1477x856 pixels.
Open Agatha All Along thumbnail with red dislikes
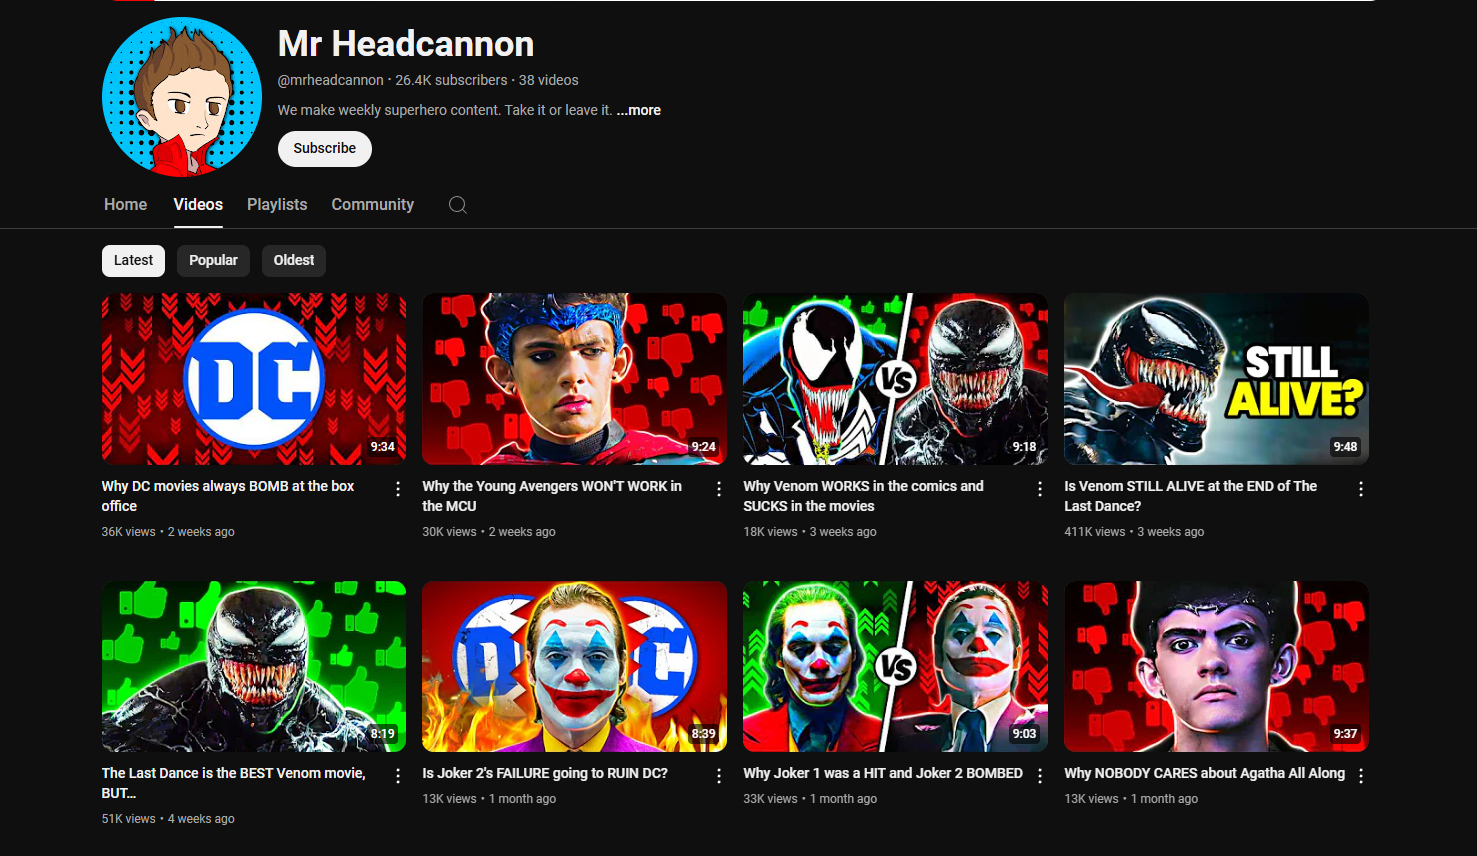(x=1216, y=666)
